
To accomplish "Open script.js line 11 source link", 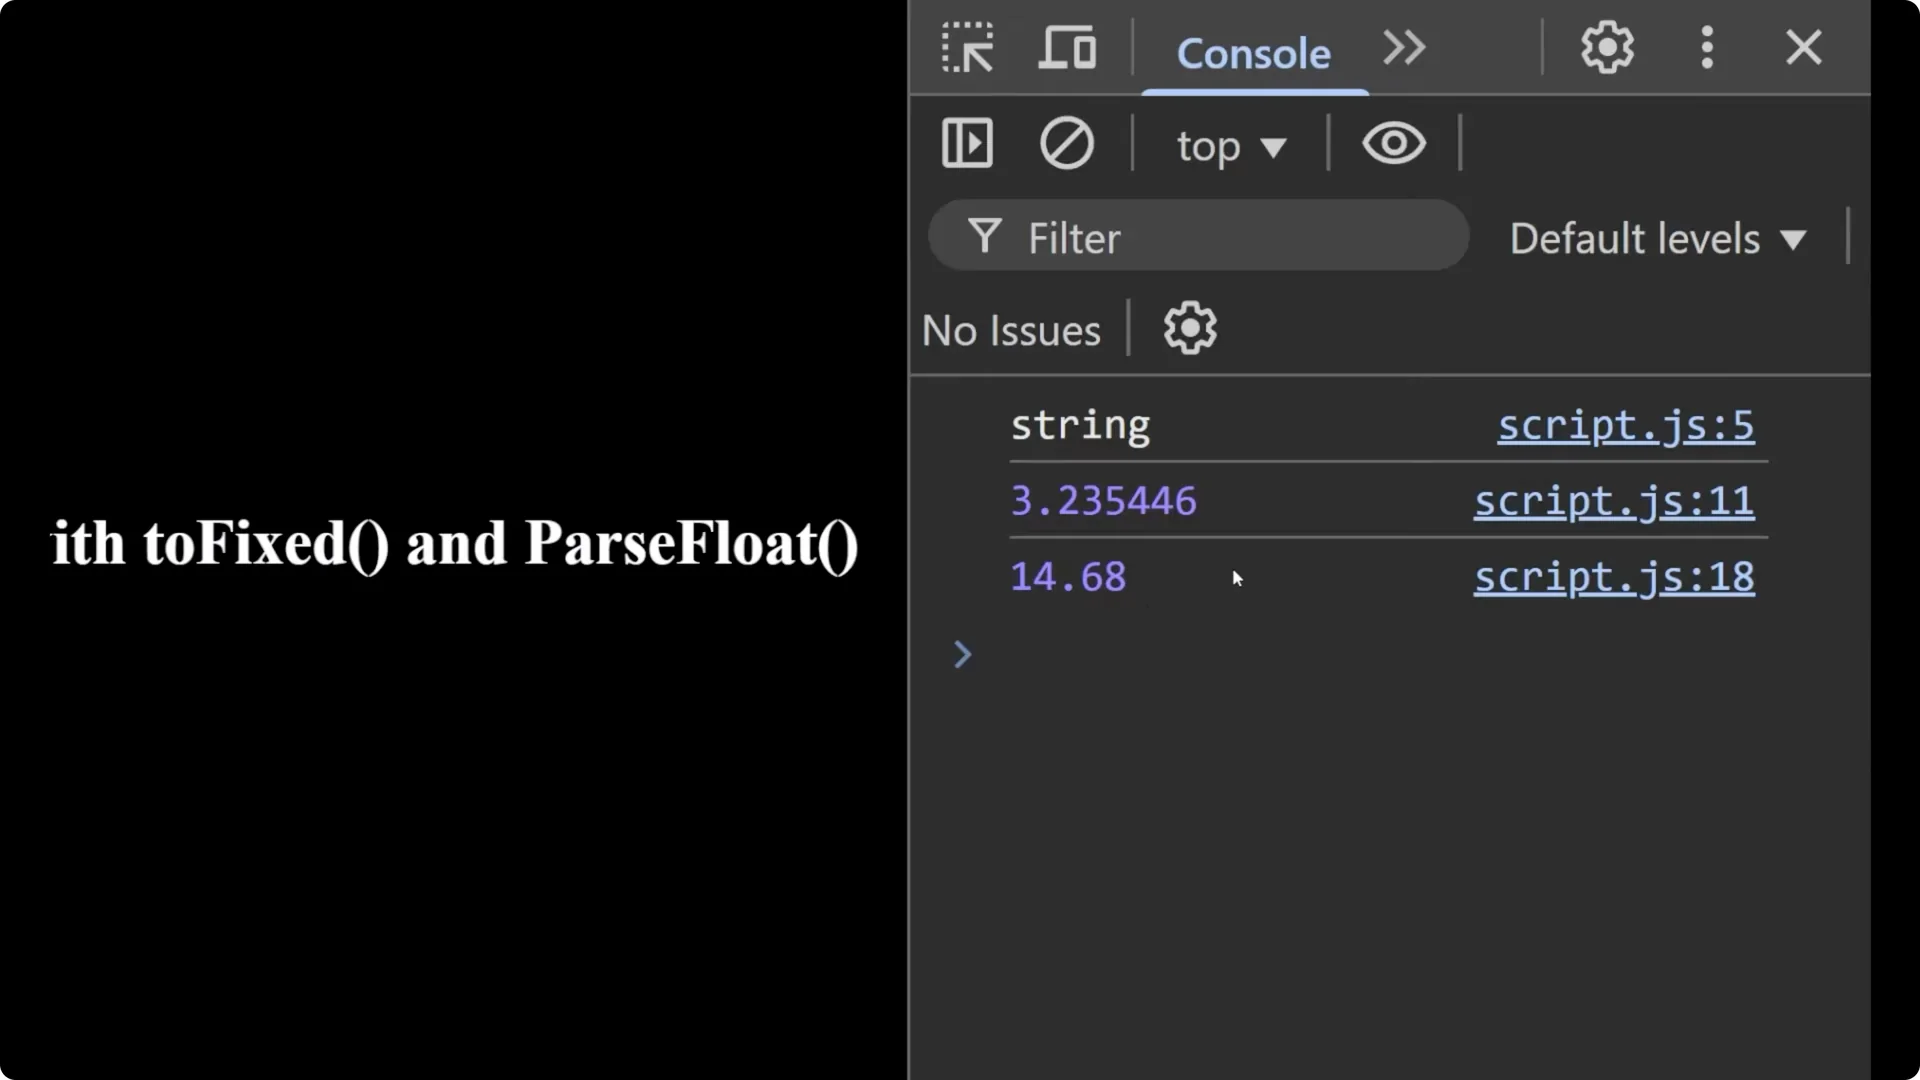I will click(1613, 502).
